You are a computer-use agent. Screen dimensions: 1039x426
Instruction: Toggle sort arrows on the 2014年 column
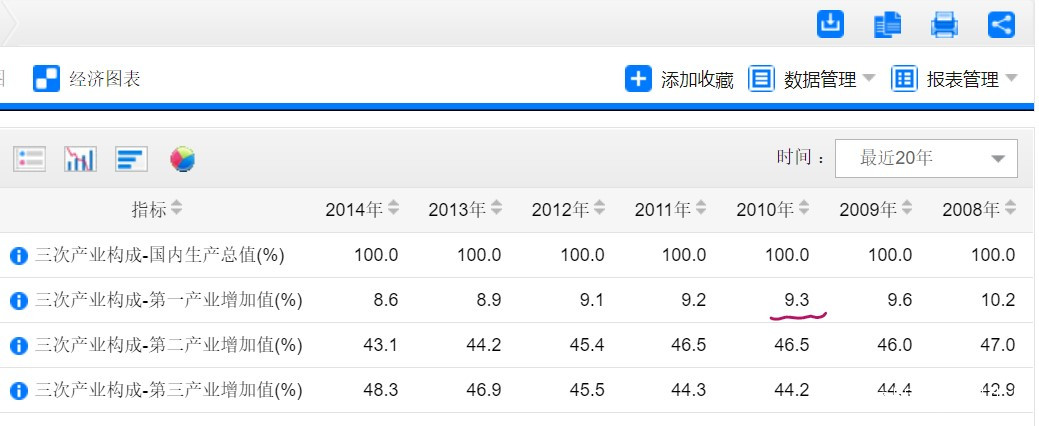click(x=394, y=209)
